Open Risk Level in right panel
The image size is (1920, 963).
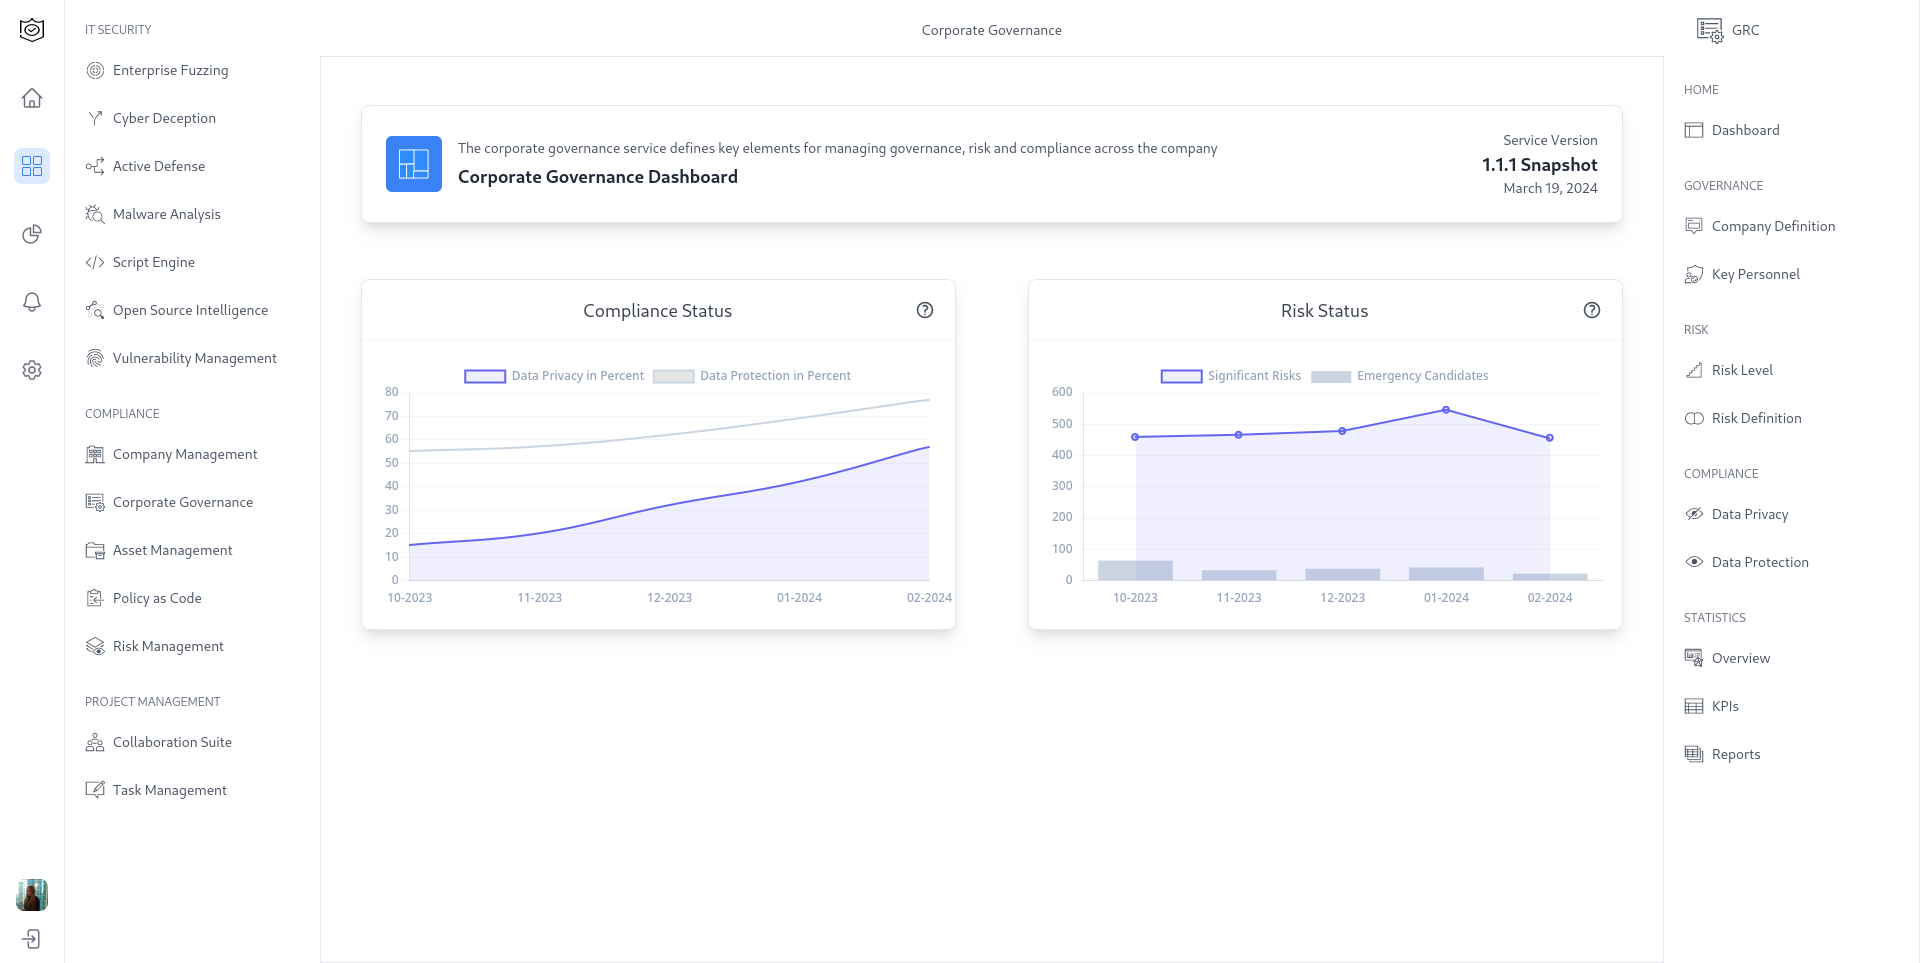[x=1741, y=370]
